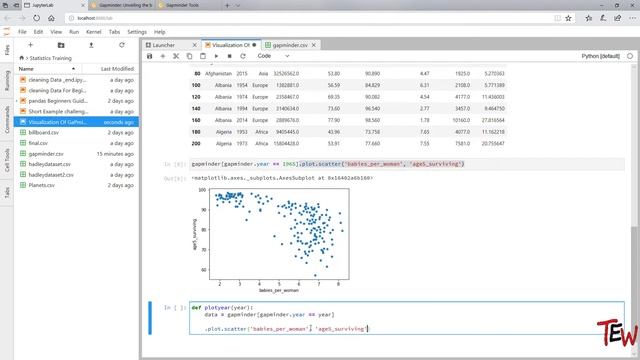Open the Tabs menu
Image resolution: width=640 pixels, height=360 pixels.
coord(114,32)
